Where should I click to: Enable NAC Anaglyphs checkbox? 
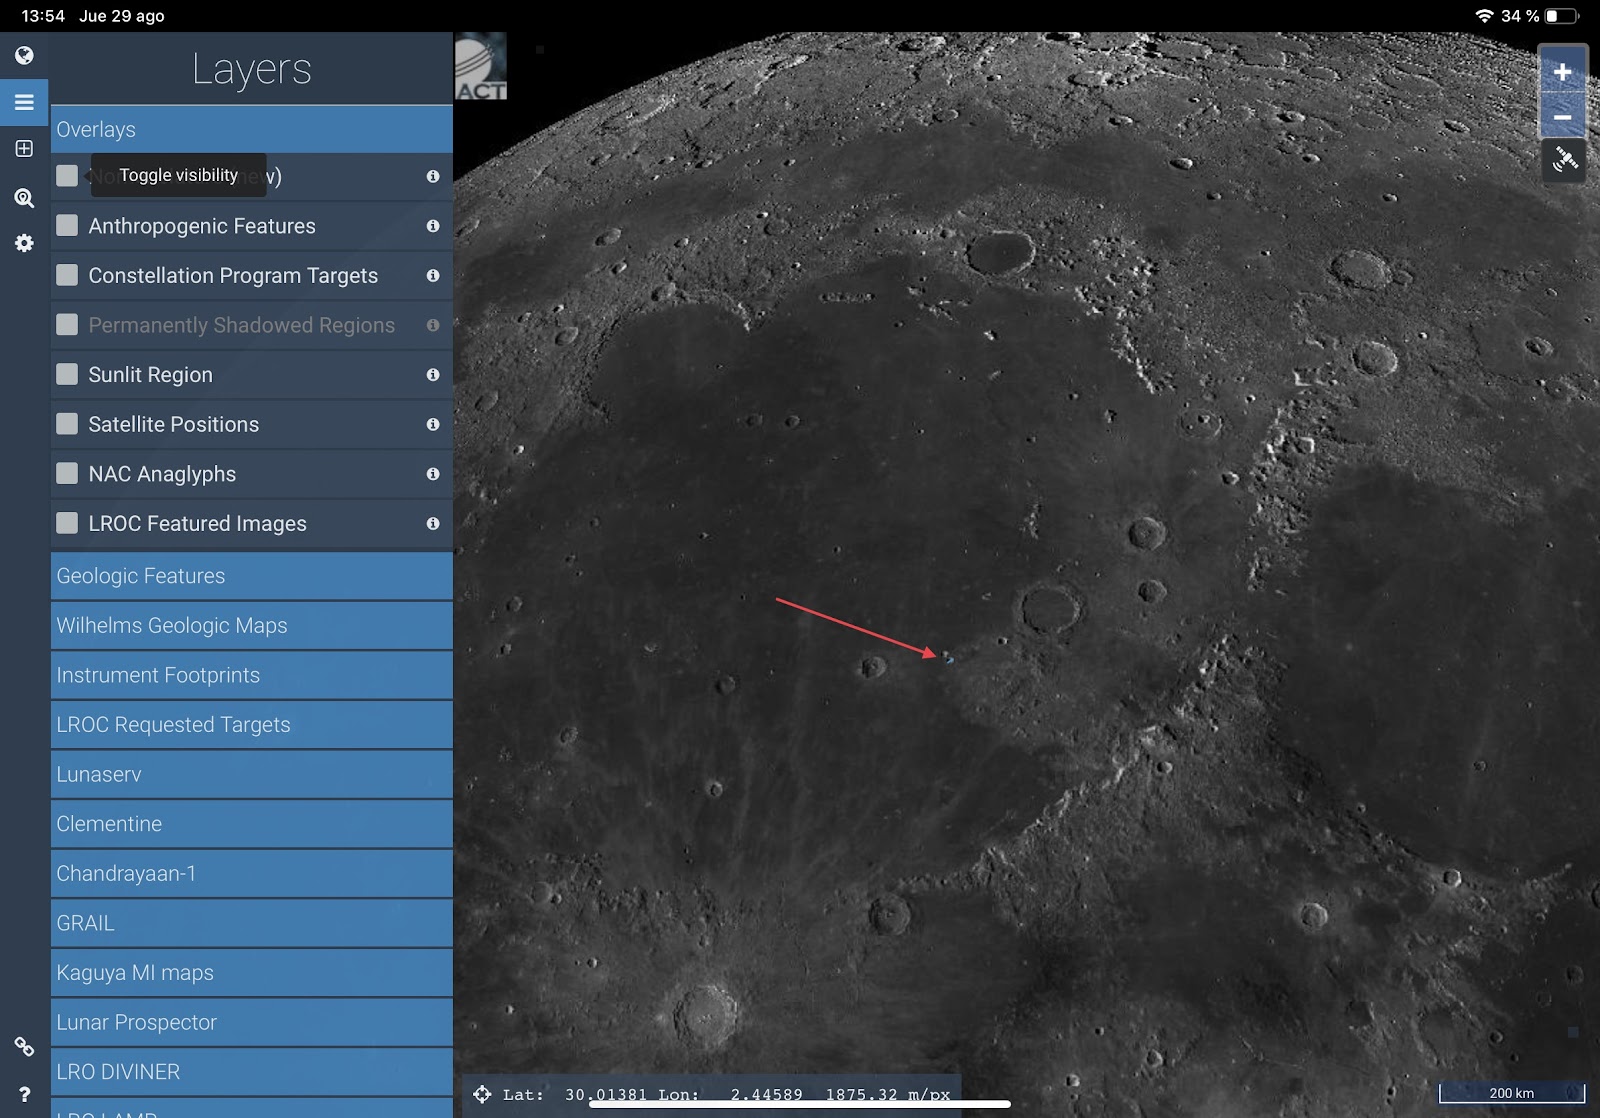[67, 473]
